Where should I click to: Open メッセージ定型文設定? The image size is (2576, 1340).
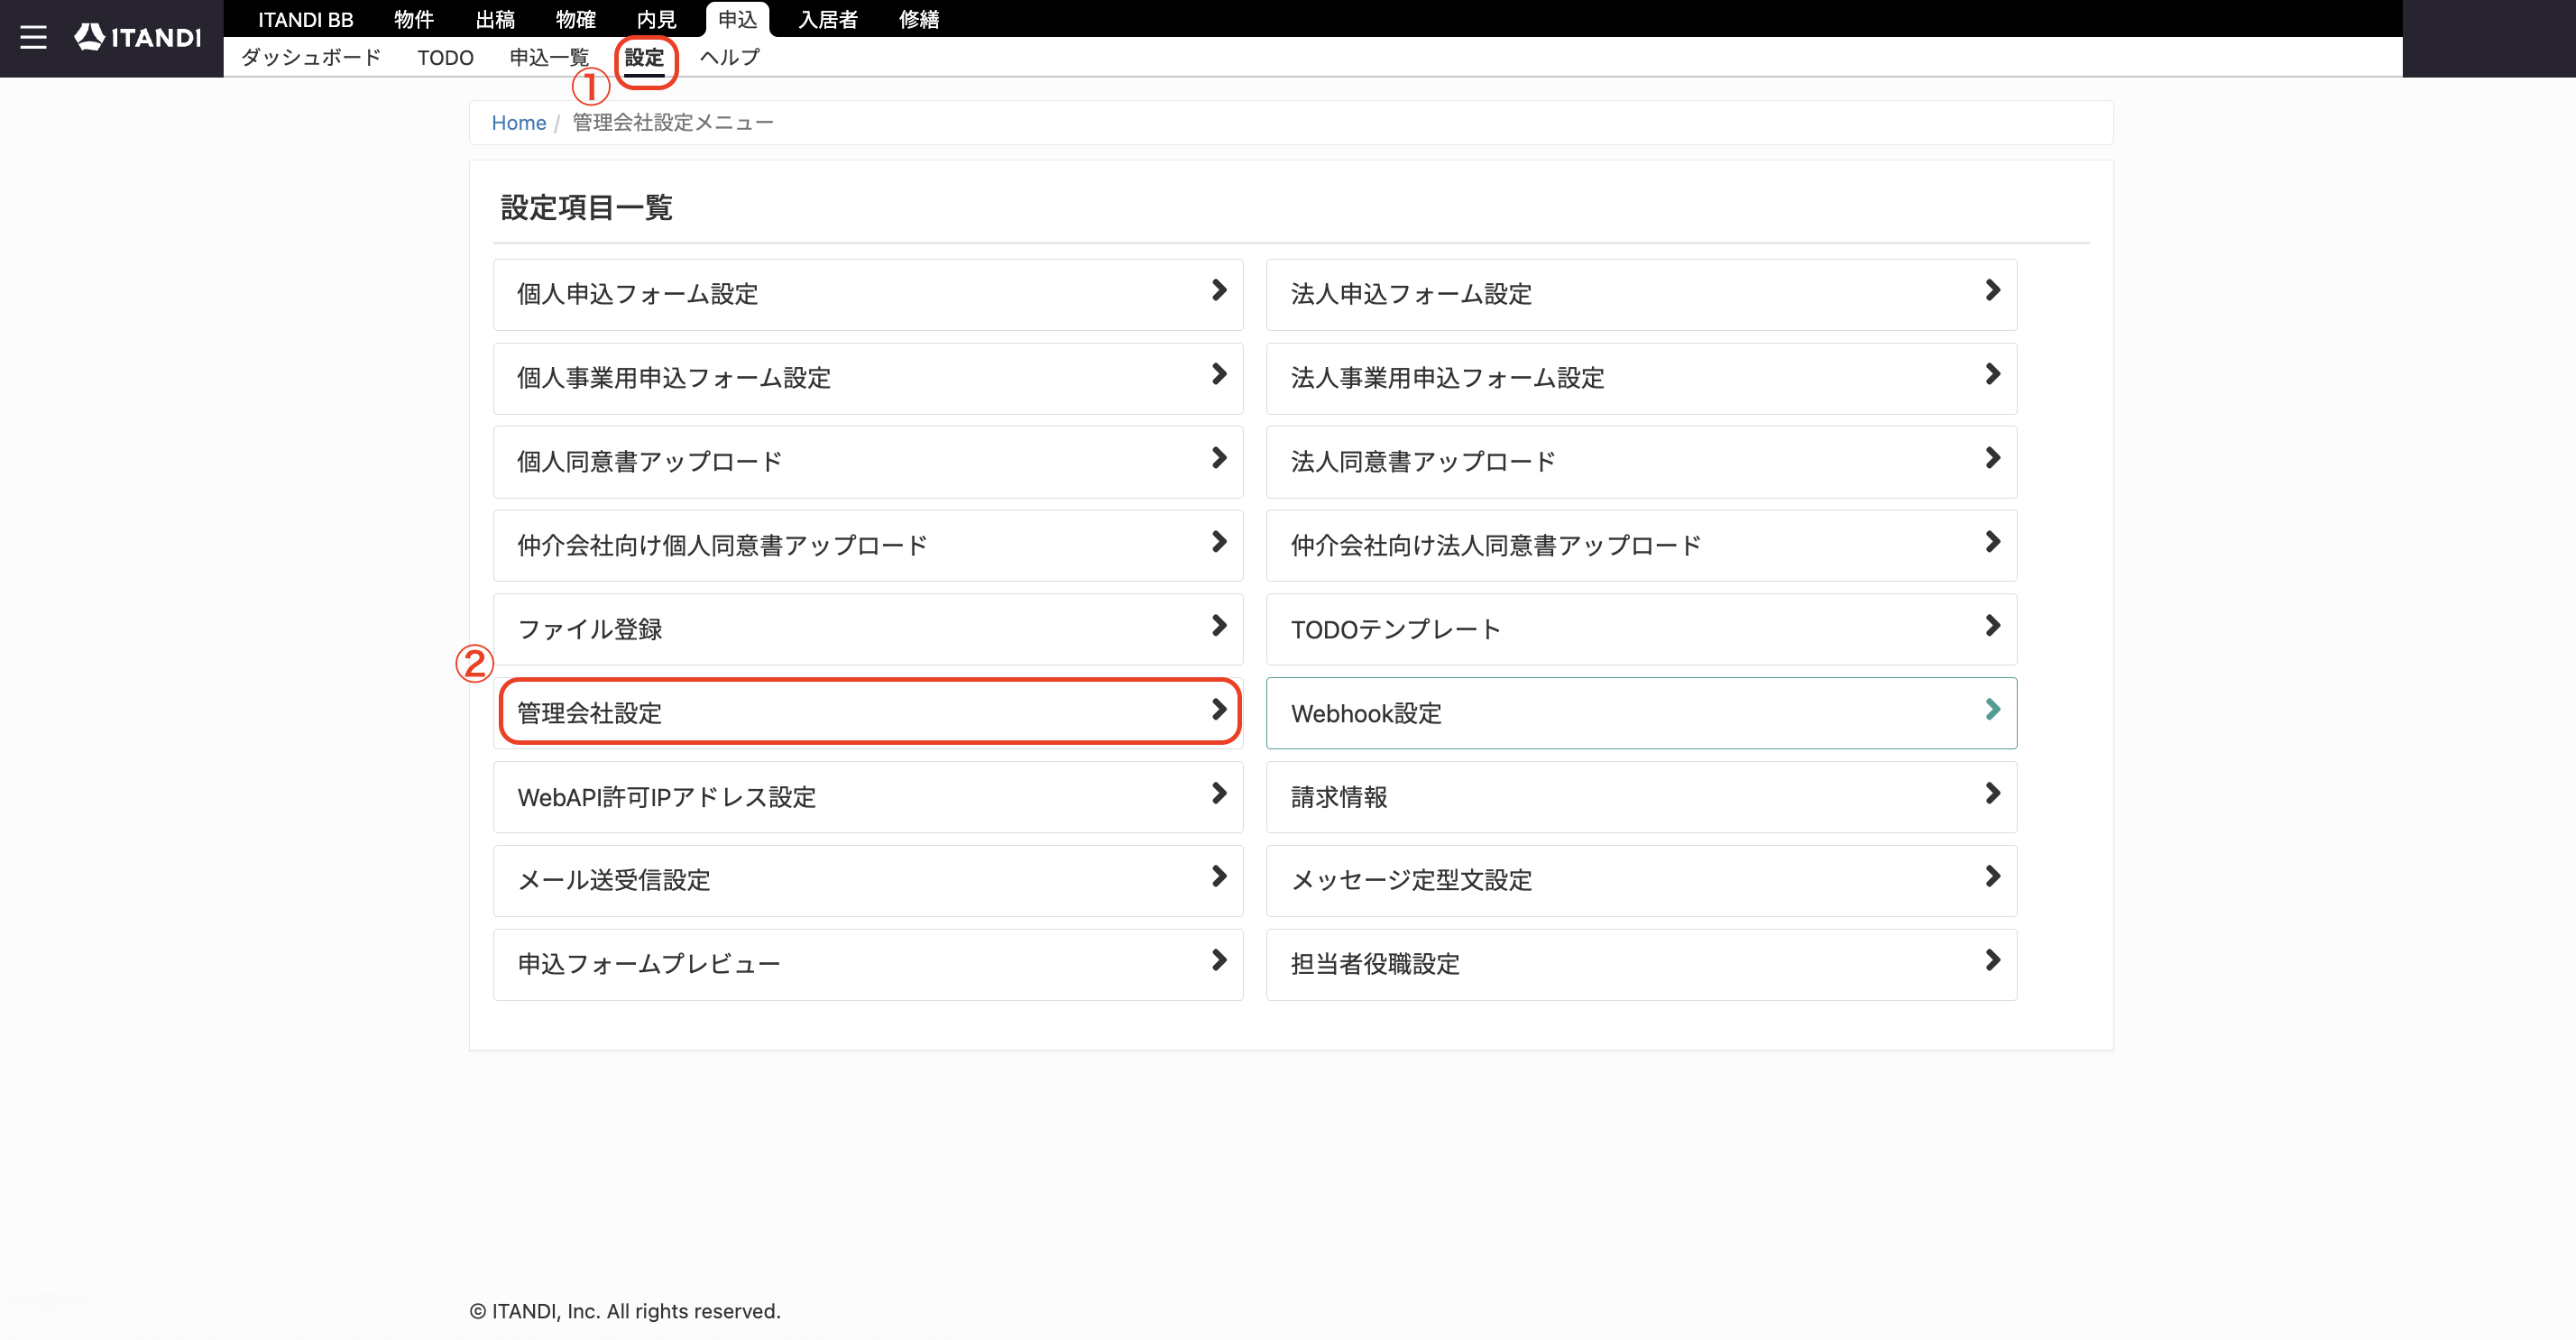click(x=1641, y=881)
